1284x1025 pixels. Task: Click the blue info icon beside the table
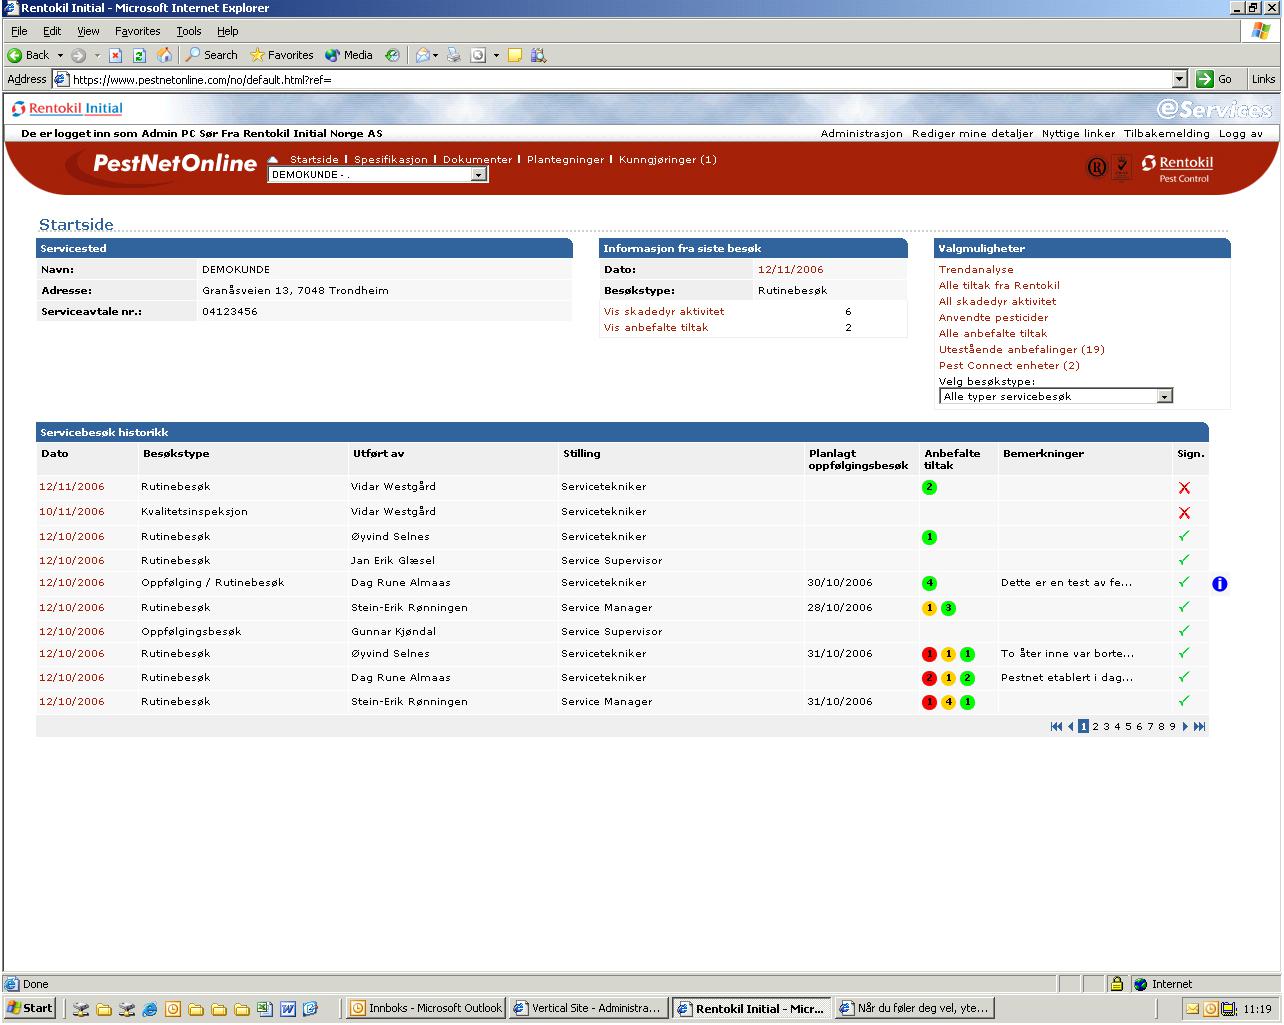tap(1219, 584)
